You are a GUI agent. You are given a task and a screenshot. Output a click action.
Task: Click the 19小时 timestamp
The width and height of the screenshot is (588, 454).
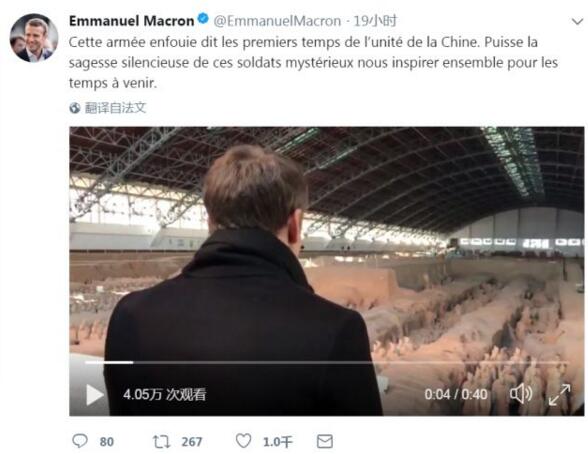[x=375, y=21]
